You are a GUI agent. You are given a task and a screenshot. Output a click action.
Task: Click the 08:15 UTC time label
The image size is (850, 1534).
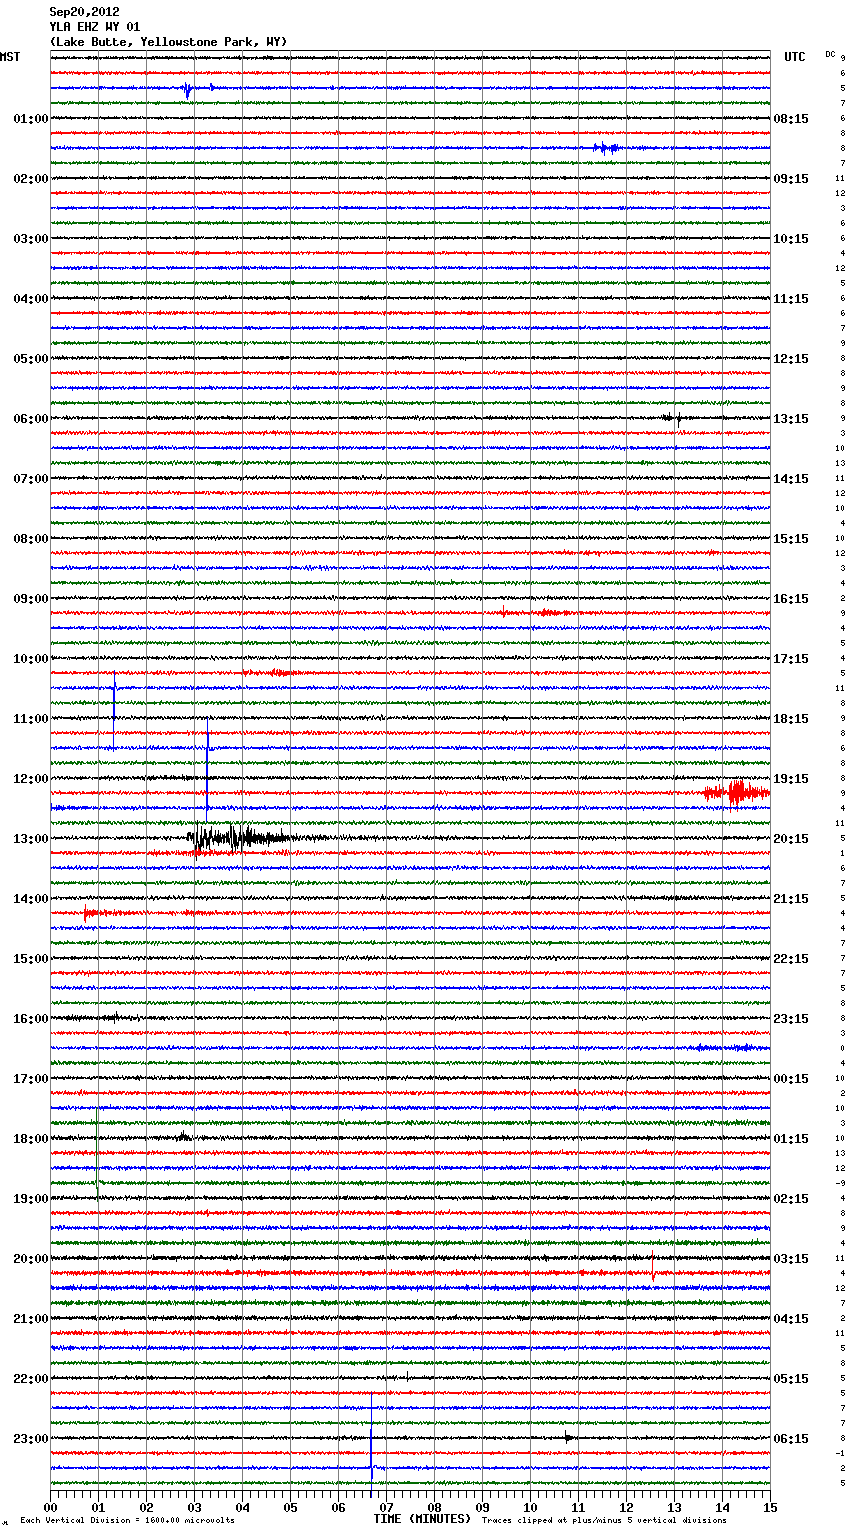click(x=791, y=119)
